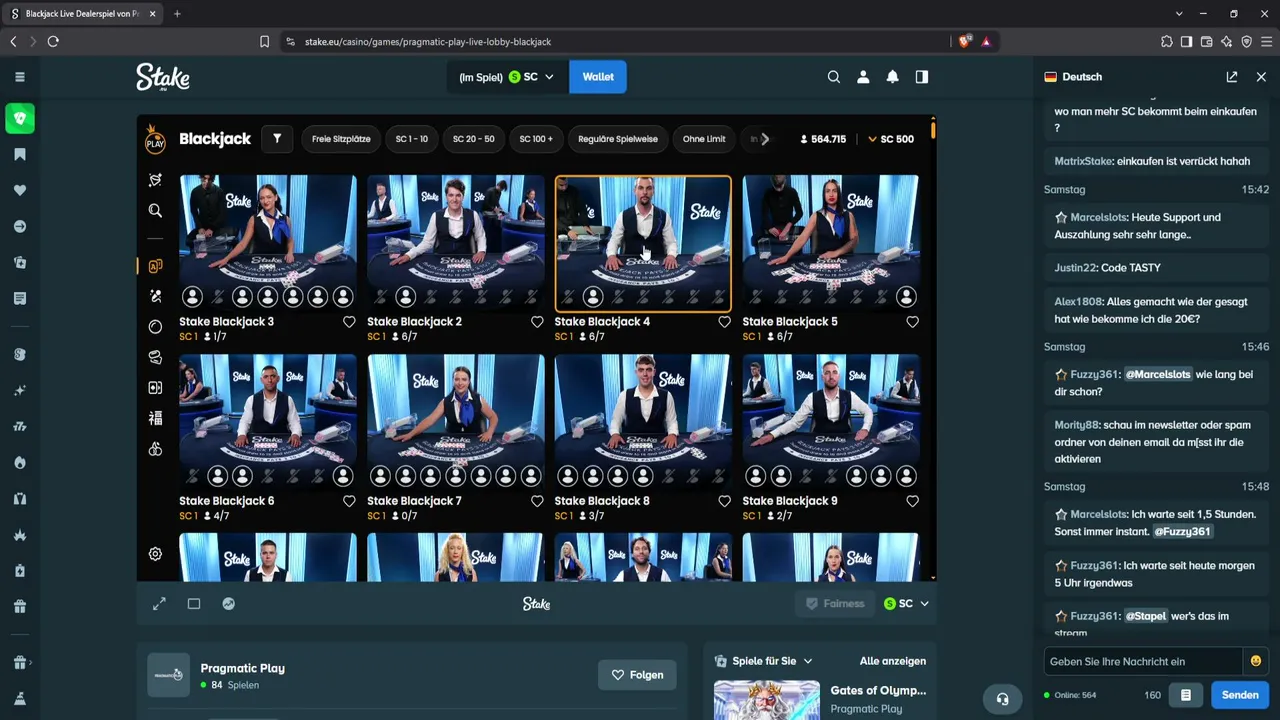Open the browser tab list dropdown arrow
This screenshot has width=1280, height=720.
1180,14
